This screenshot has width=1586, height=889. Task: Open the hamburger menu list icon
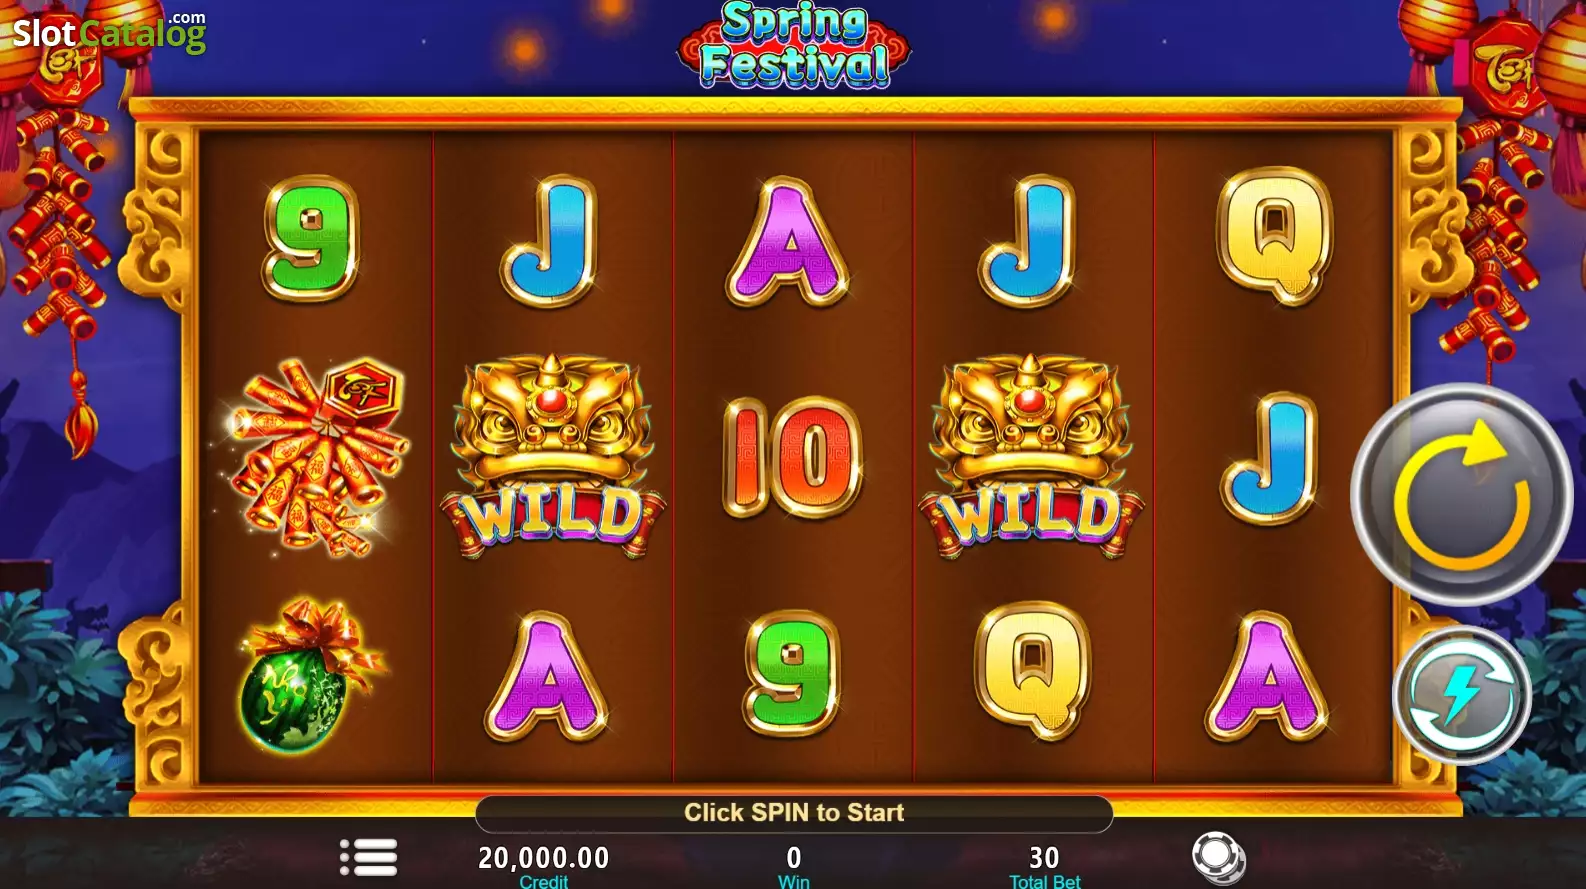(369, 857)
